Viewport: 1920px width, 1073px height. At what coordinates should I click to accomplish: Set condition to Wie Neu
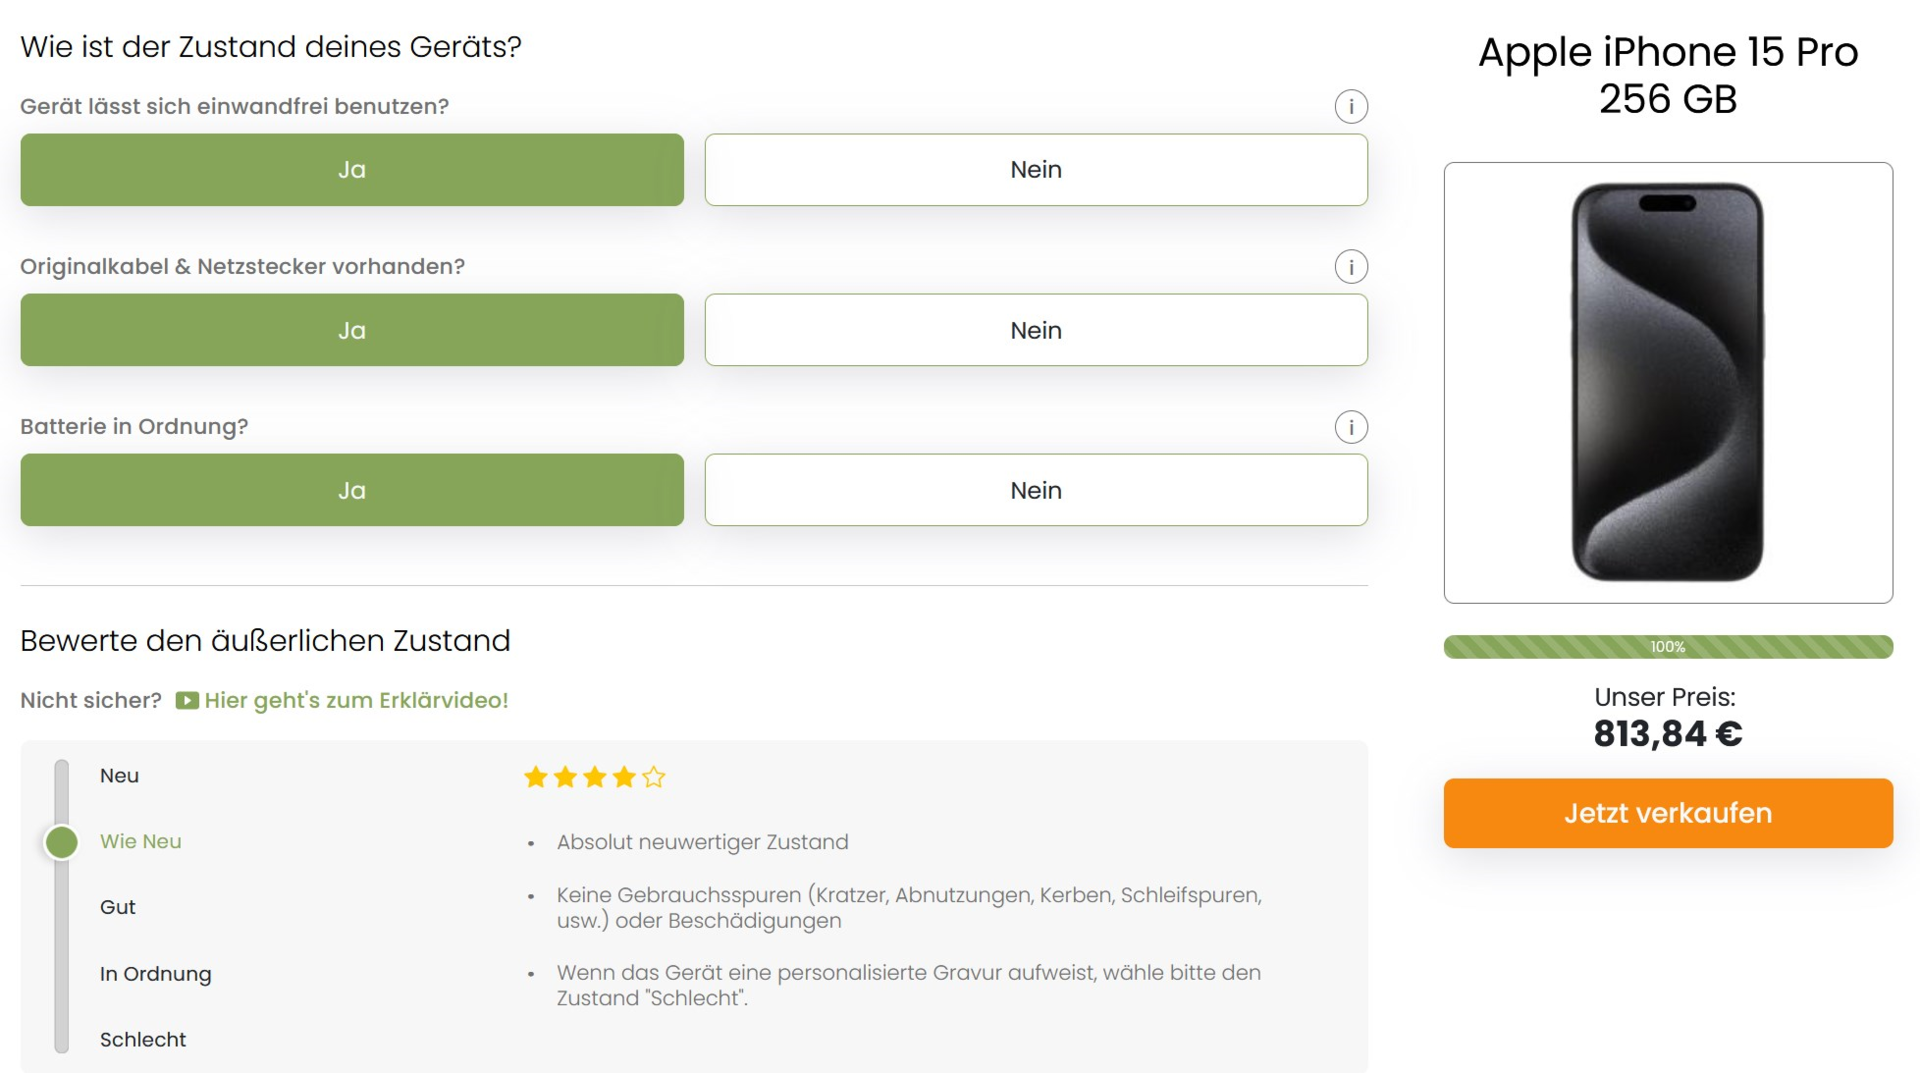tap(140, 842)
